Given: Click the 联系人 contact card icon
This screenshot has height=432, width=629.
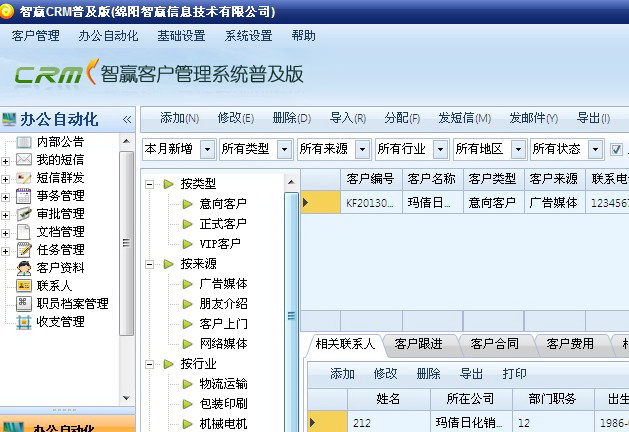Looking at the screenshot, I should [24, 286].
